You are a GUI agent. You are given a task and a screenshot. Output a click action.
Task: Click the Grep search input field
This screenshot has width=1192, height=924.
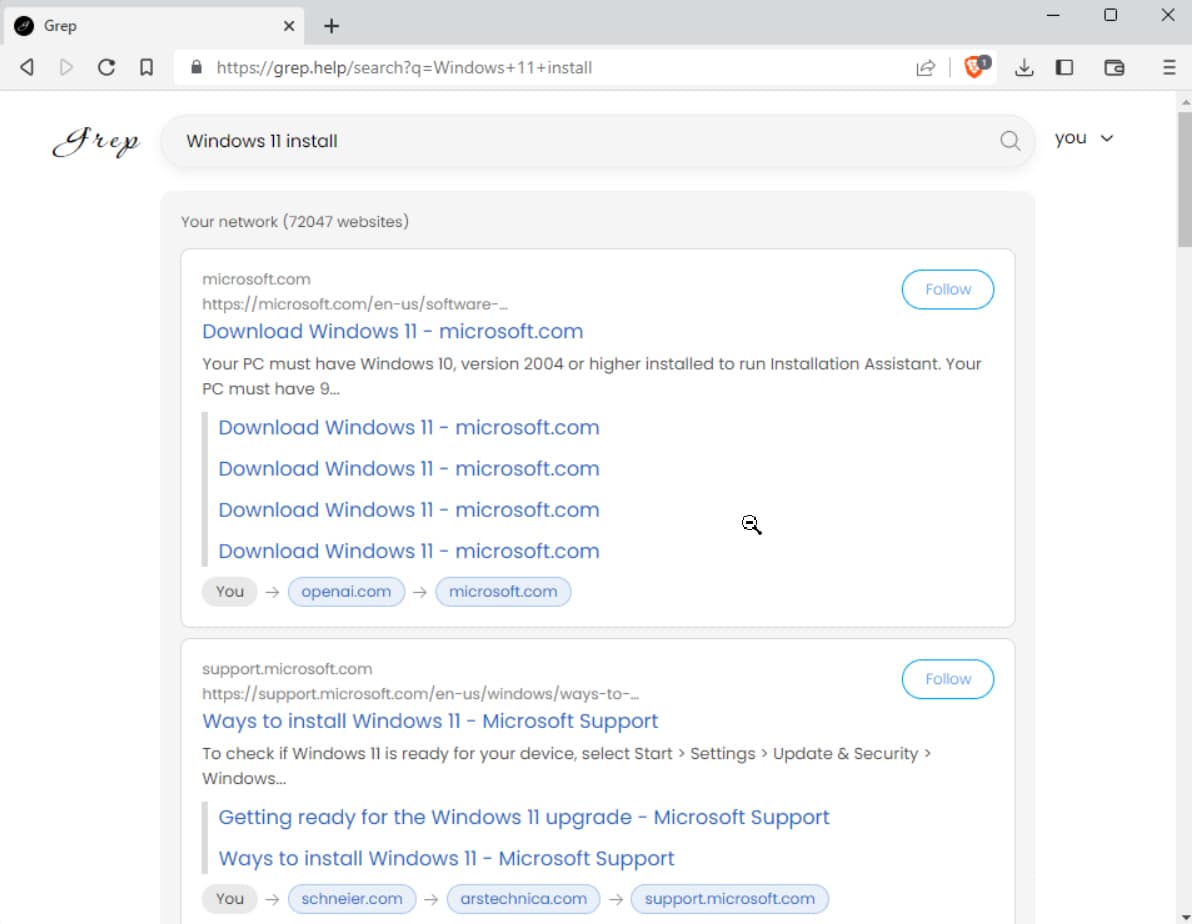[580, 141]
